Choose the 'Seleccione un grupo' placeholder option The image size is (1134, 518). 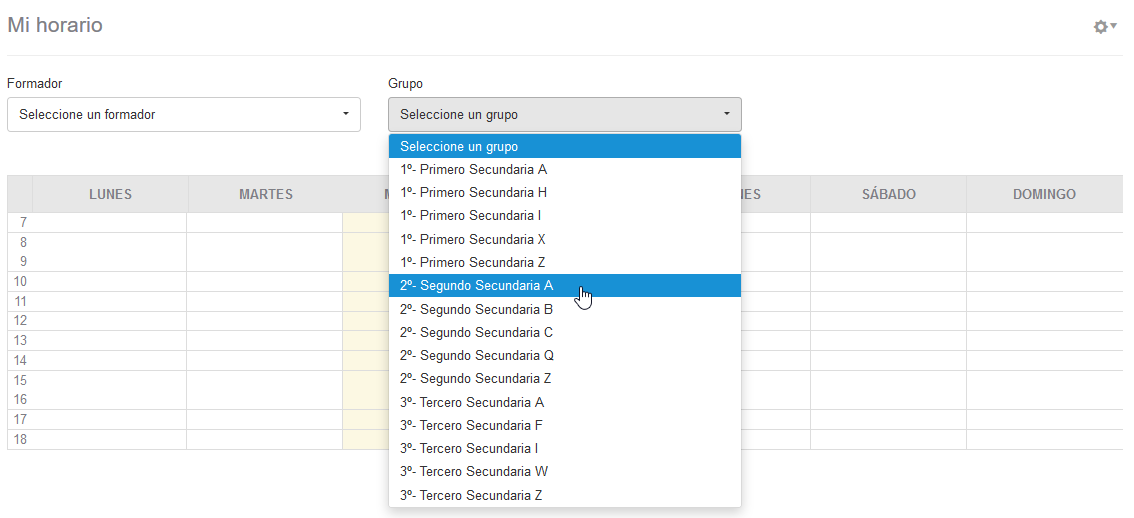(x=564, y=146)
